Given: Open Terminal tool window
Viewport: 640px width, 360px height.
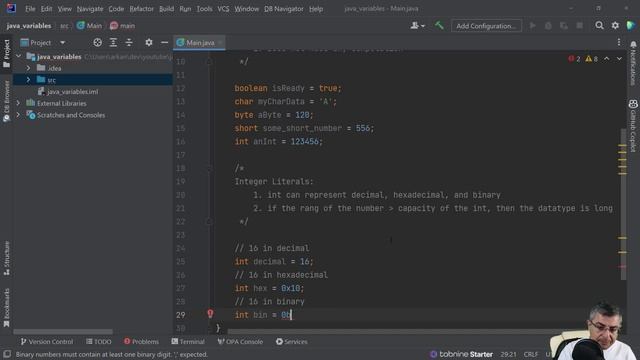Looking at the screenshot, I should tap(188, 342).
